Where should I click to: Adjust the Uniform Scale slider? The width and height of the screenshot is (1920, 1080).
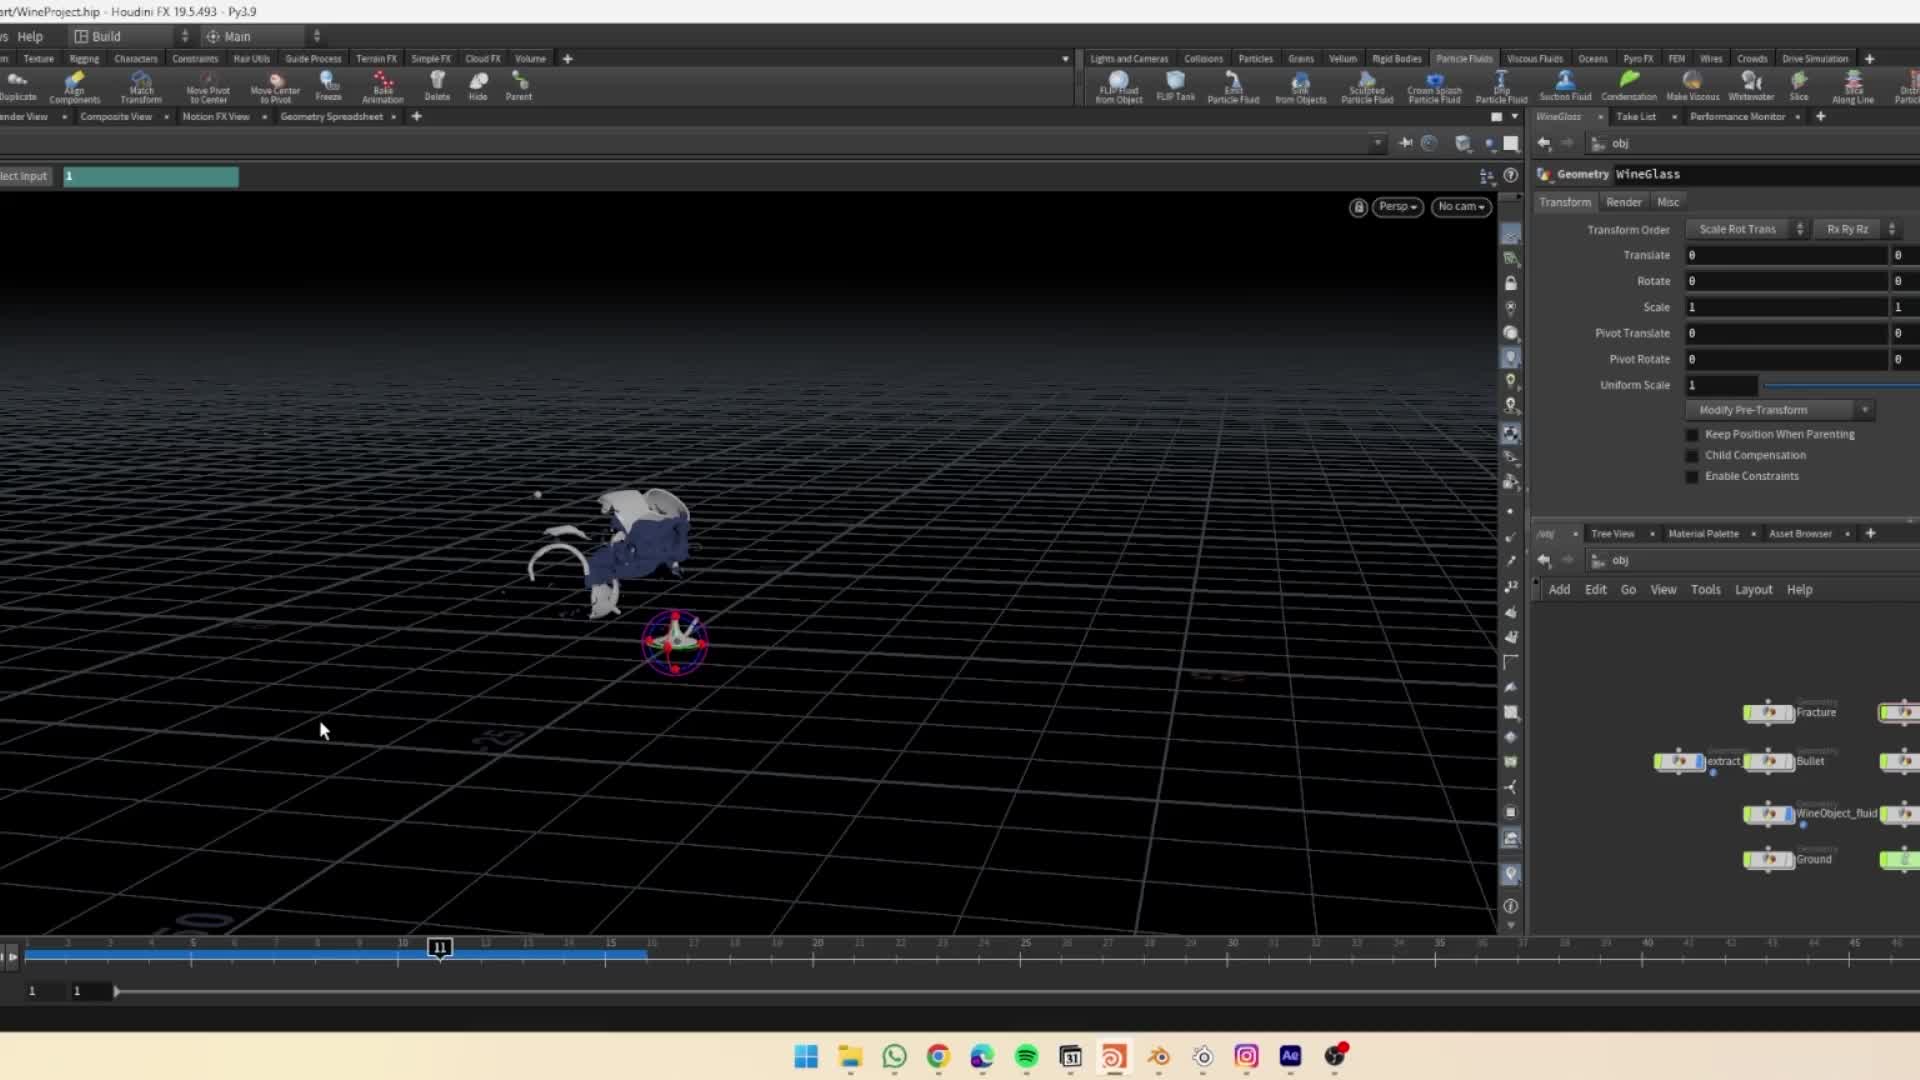pyautogui.click(x=1840, y=385)
